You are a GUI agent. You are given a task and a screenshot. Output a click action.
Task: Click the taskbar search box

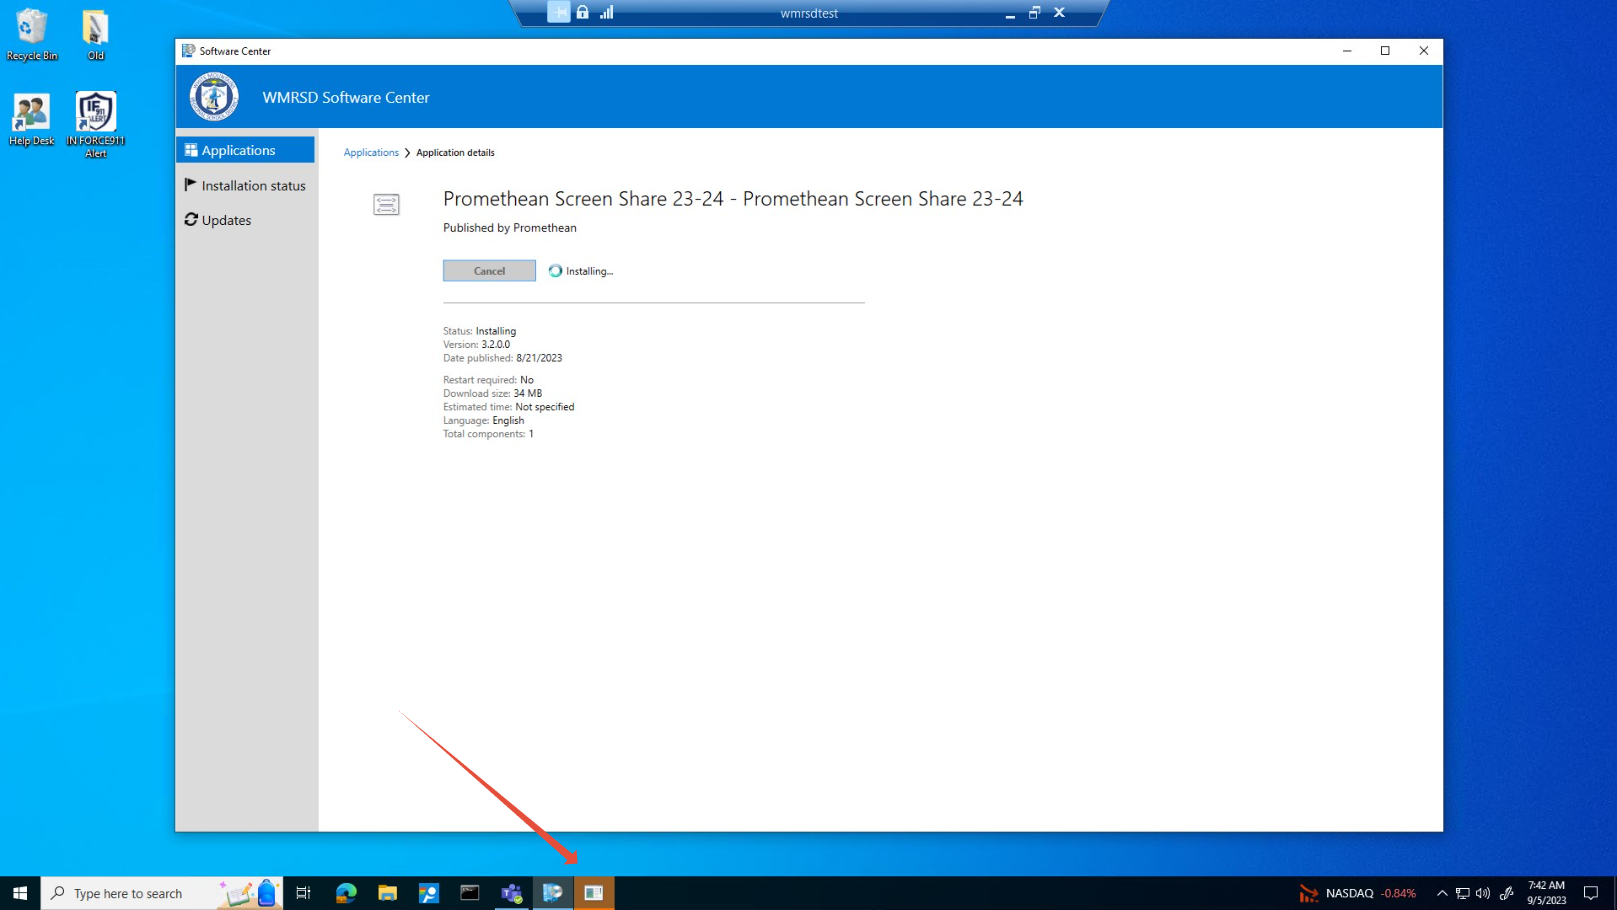click(162, 893)
